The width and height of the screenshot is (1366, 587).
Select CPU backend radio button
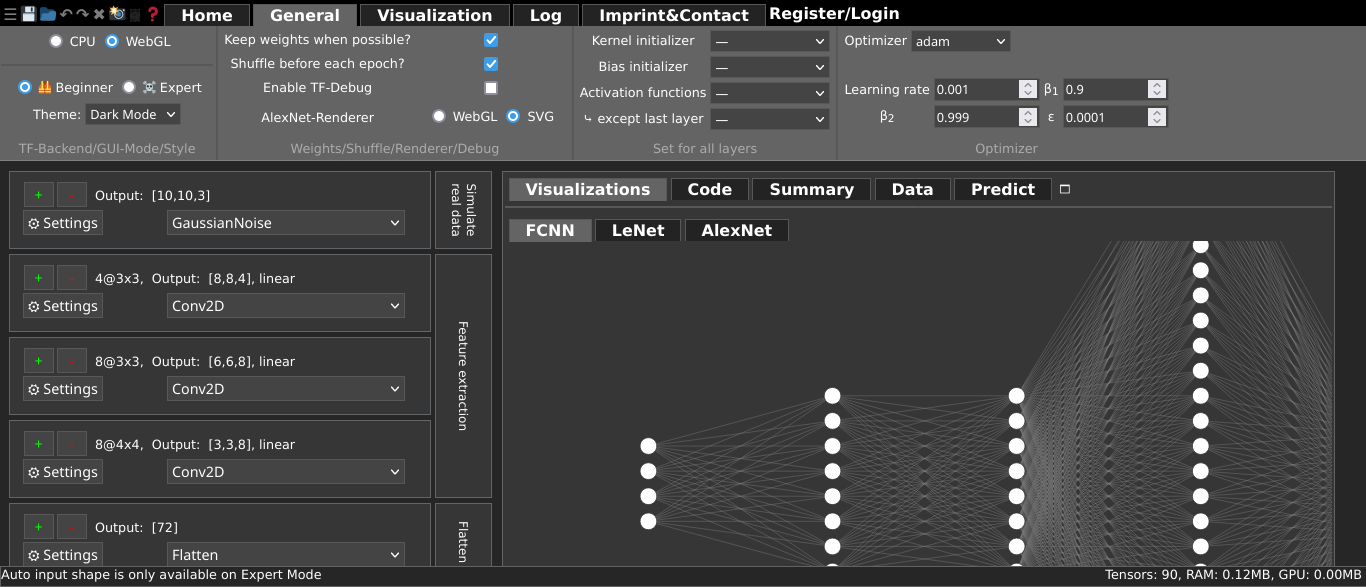tap(56, 41)
